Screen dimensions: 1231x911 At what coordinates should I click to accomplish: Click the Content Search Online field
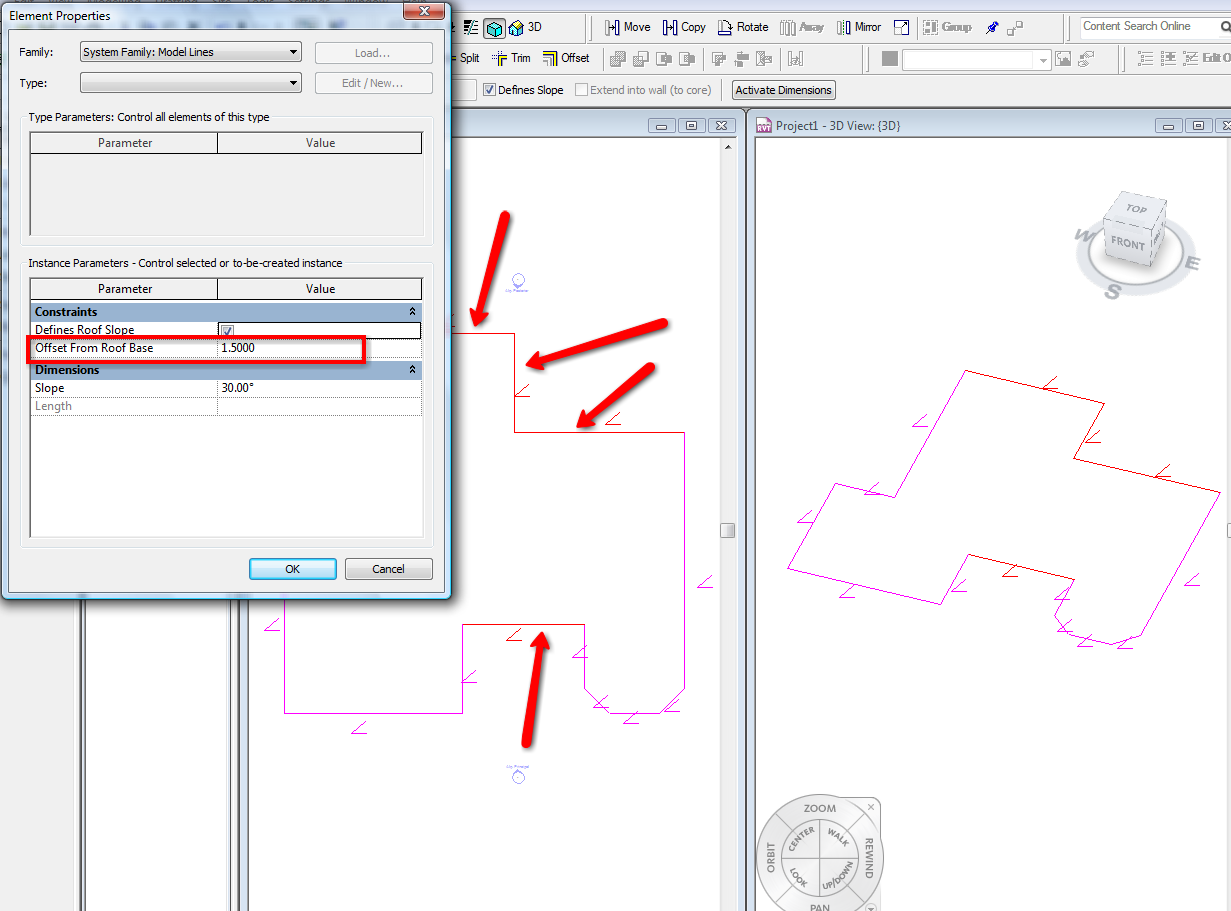pos(1151,27)
